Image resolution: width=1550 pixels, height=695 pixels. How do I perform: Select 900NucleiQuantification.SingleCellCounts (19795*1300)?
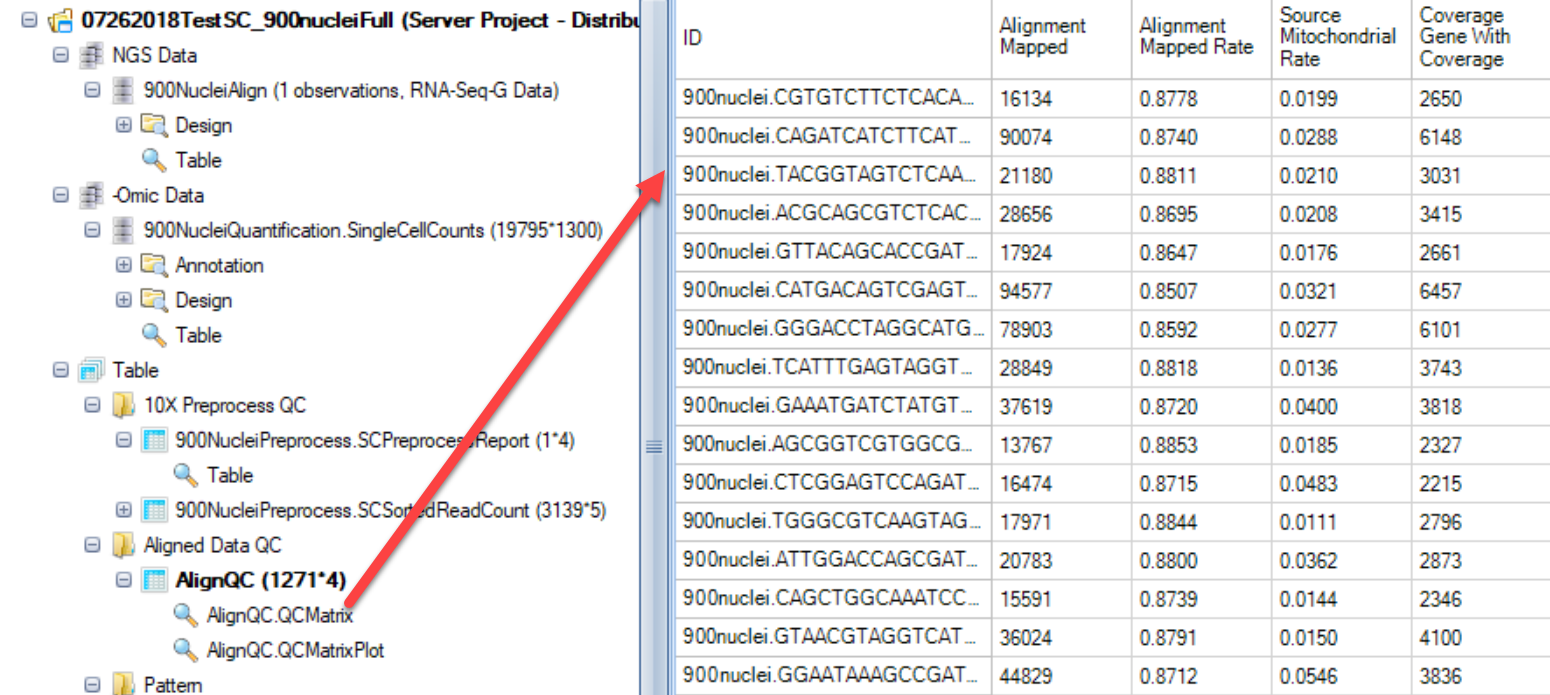[373, 230]
